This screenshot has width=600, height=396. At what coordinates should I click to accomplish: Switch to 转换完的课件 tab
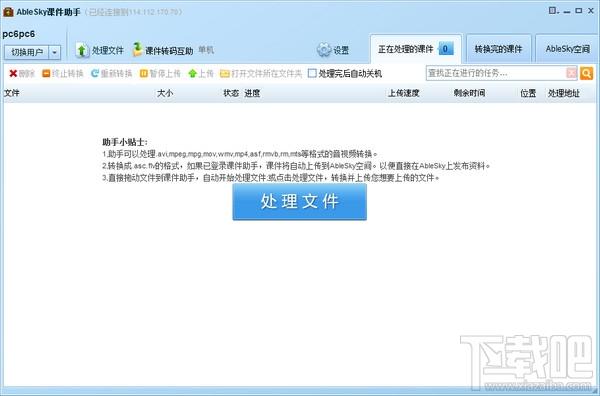[498, 49]
